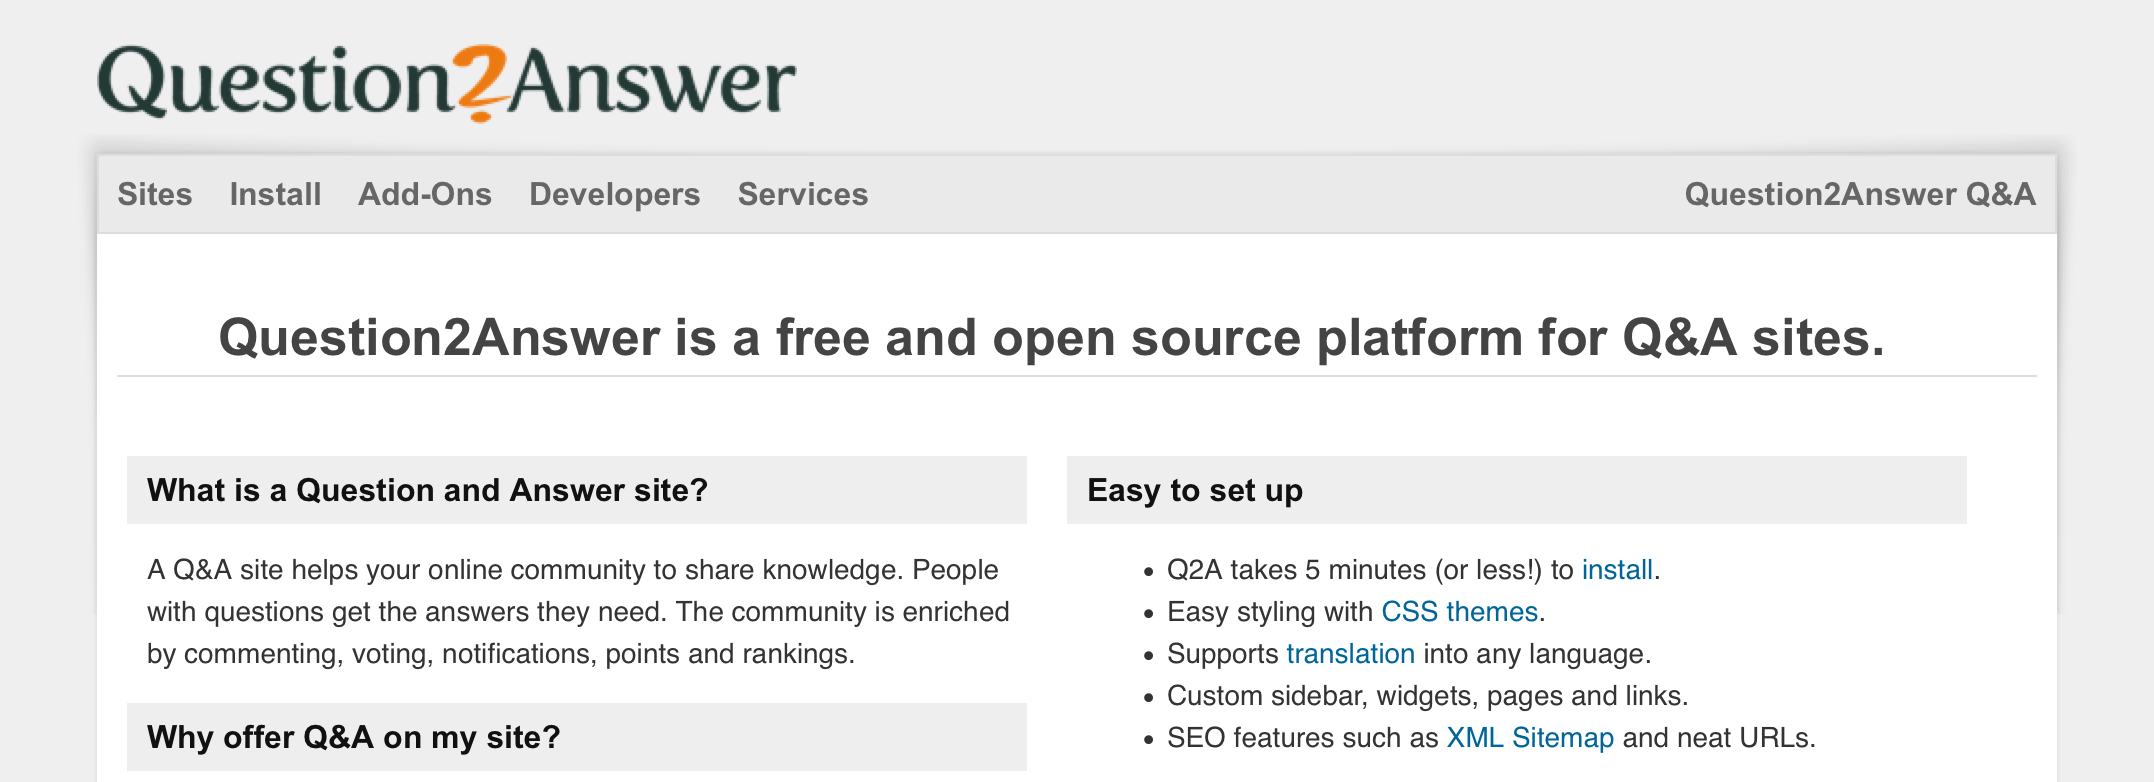Click the 'translation' hyperlink

[1350, 654]
